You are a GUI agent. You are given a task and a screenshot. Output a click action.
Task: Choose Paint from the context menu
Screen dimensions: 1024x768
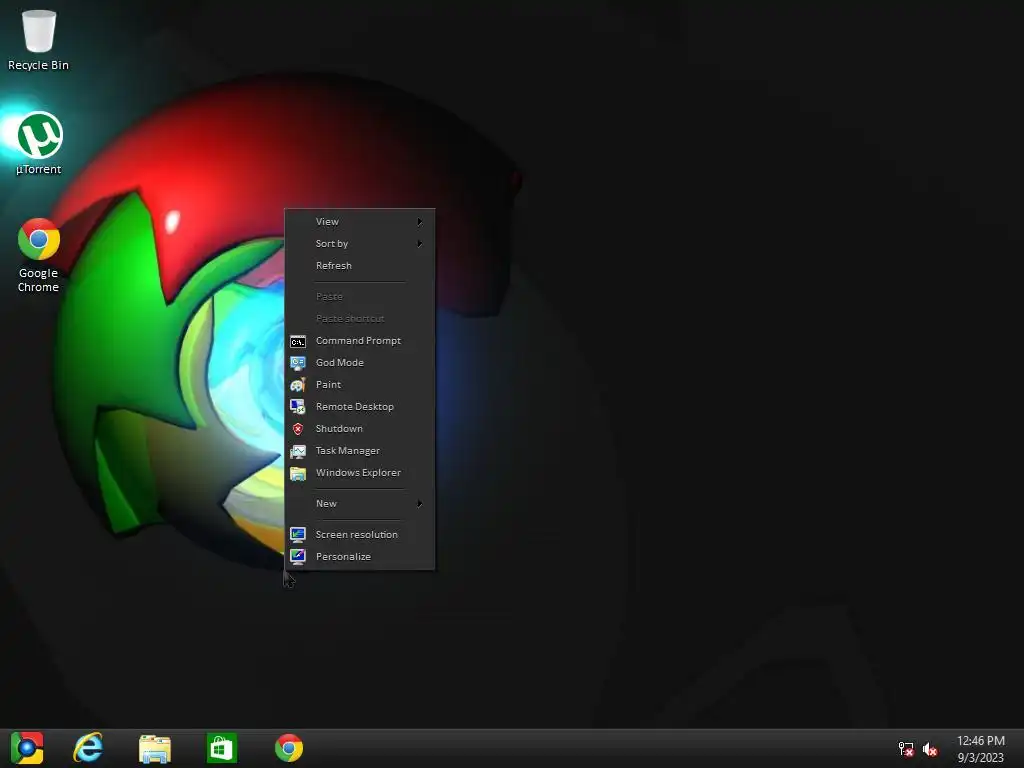[x=360, y=385]
